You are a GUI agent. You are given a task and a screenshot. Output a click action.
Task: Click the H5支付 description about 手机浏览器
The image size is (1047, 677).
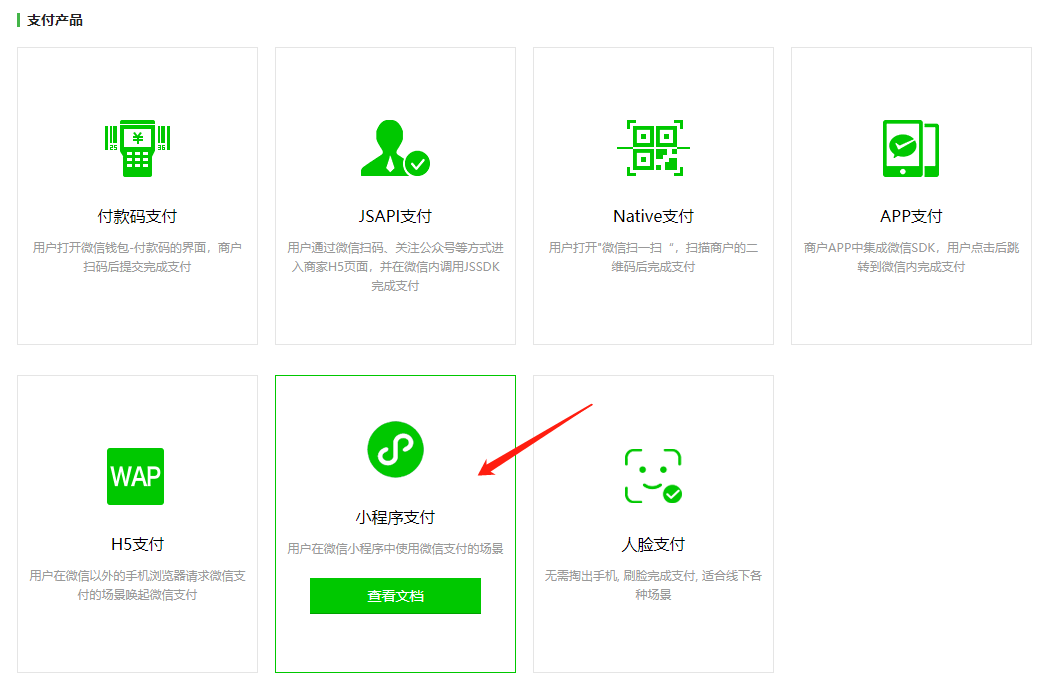138,585
